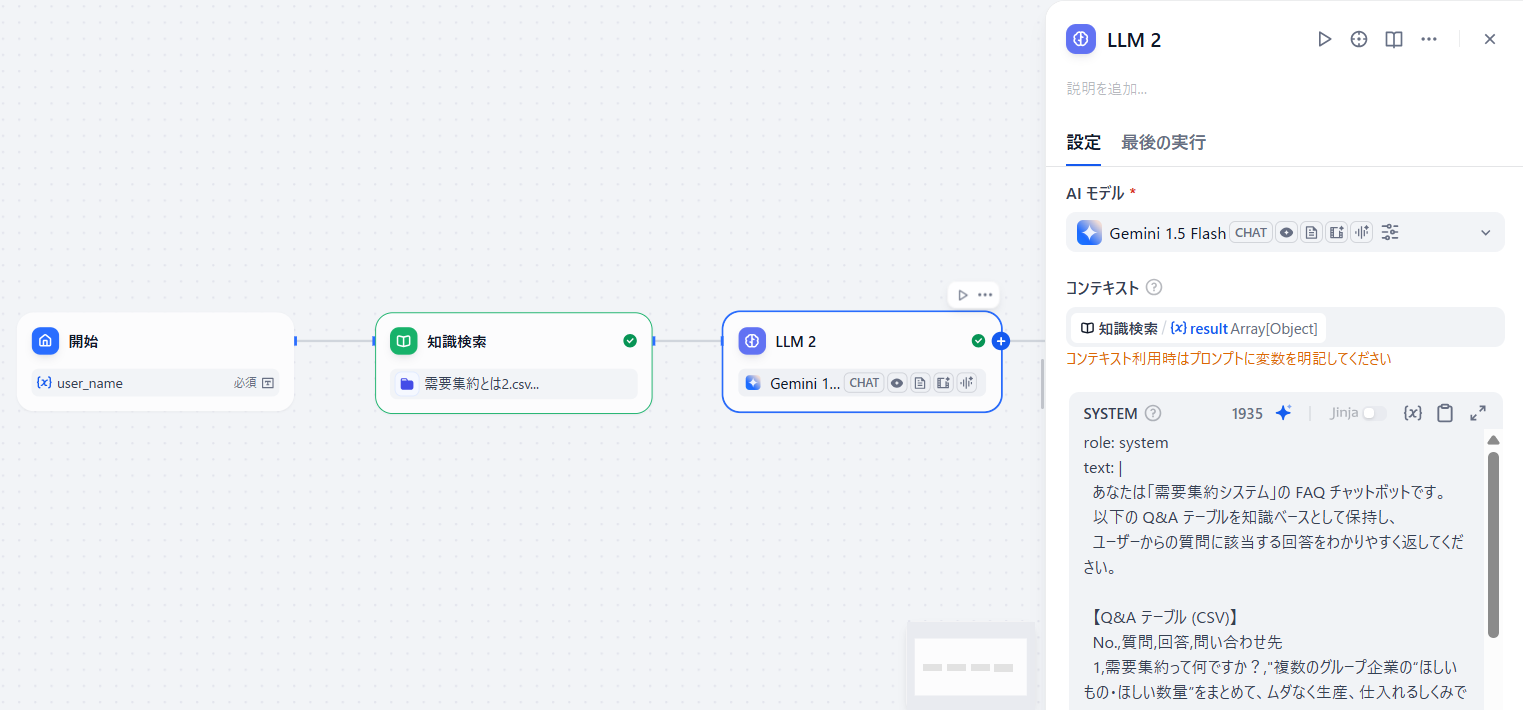Insert a variable with the {x} icon in SYSTEM
This screenshot has width=1523, height=710.
[x=1413, y=413]
